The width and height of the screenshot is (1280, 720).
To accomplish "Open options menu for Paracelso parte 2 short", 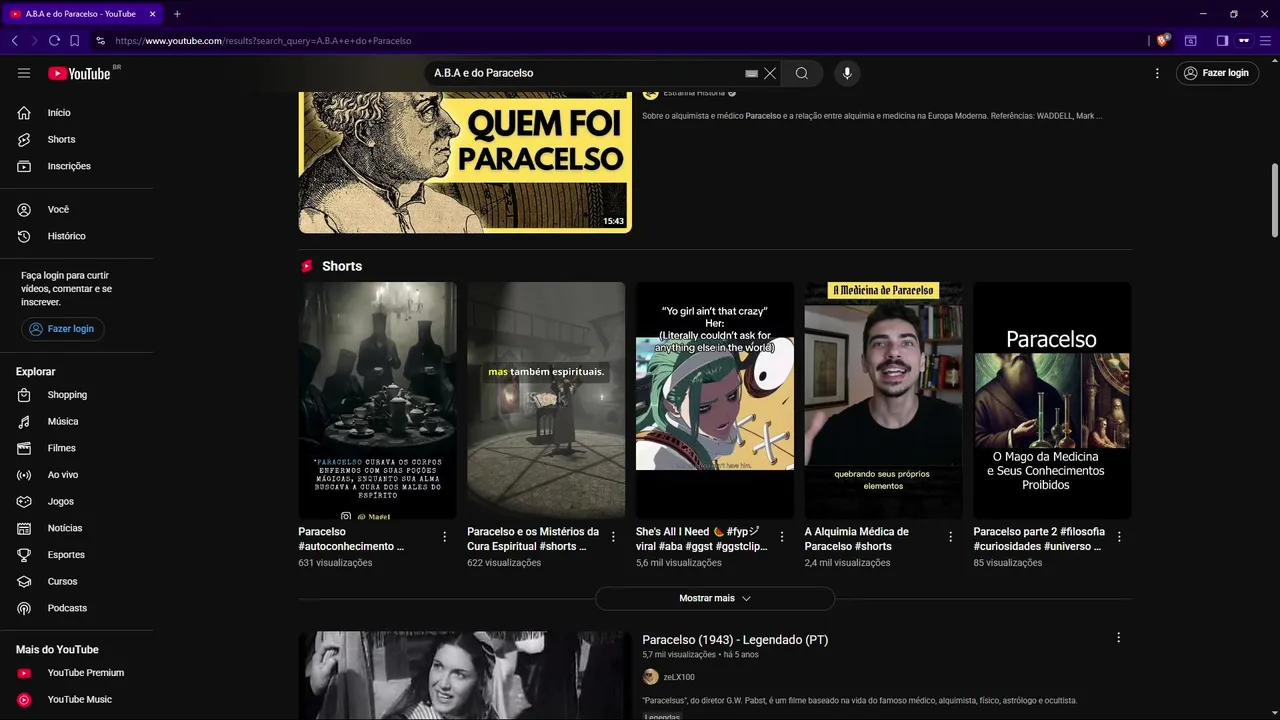I will (1119, 537).
